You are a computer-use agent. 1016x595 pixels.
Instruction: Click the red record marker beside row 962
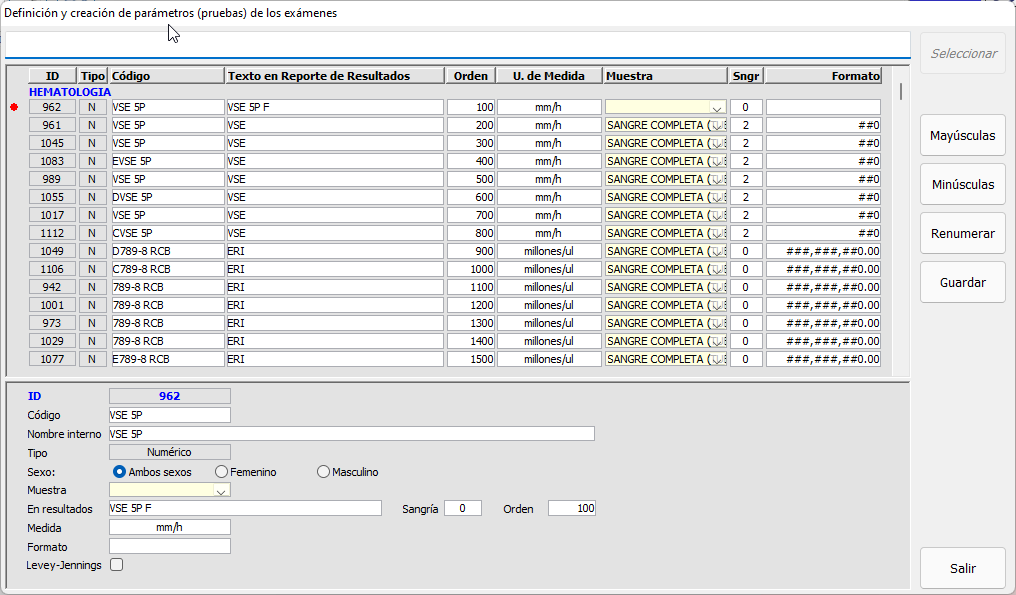click(14, 107)
